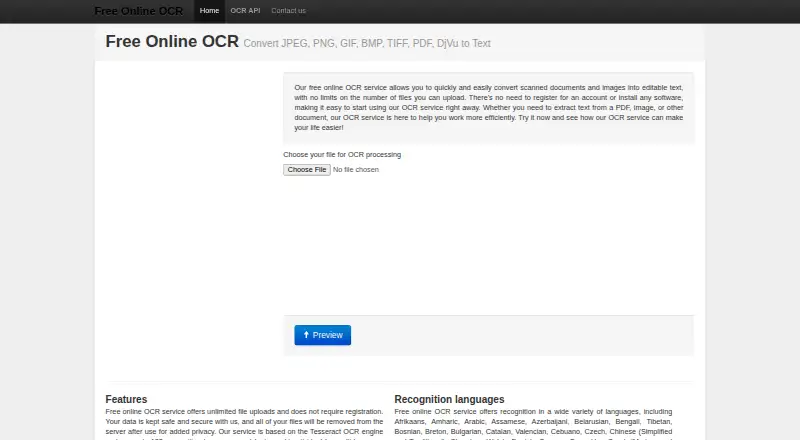Image resolution: width=800 pixels, height=440 pixels.
Task: Click the Features heading
Action: [126, 399]
